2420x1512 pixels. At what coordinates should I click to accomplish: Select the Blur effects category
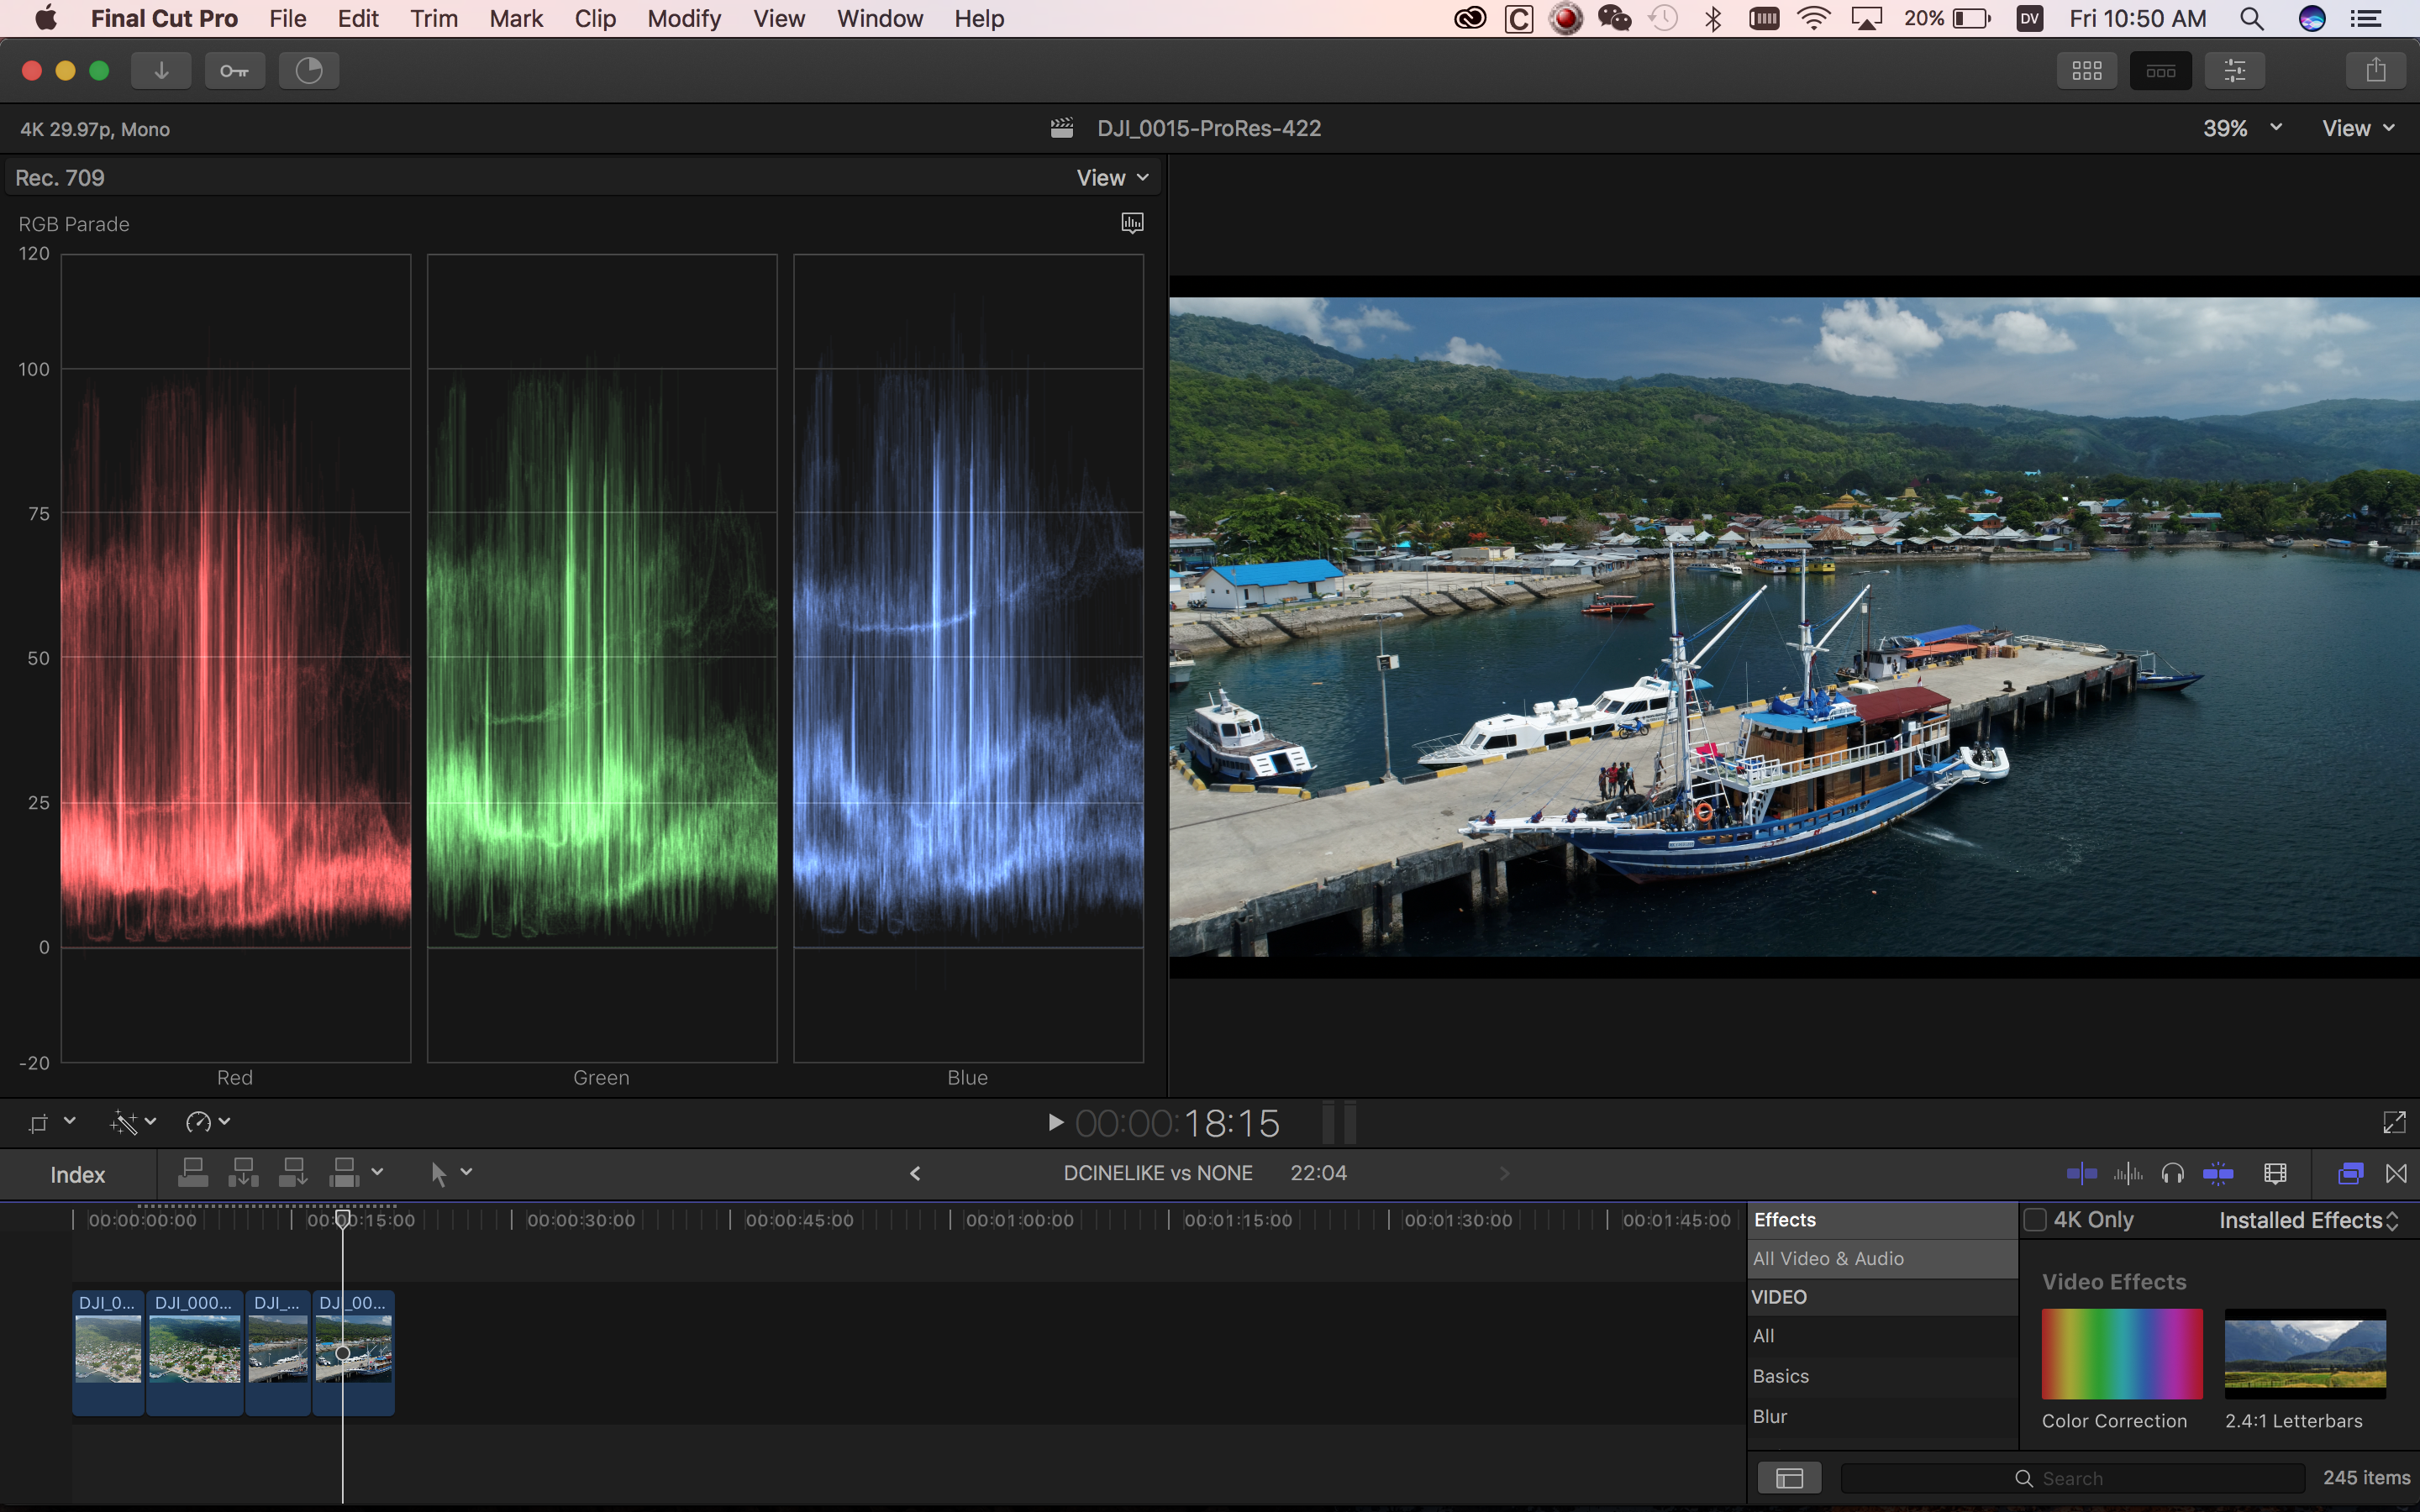pos(1882,1417)
